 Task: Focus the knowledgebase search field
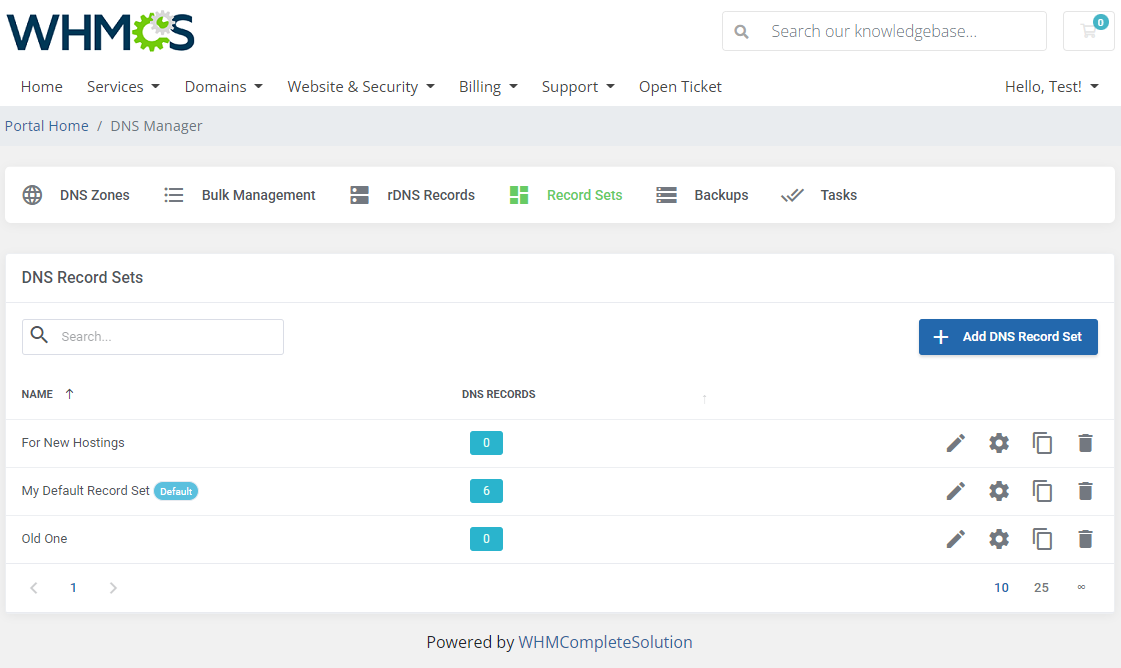(x=884, y=31)
